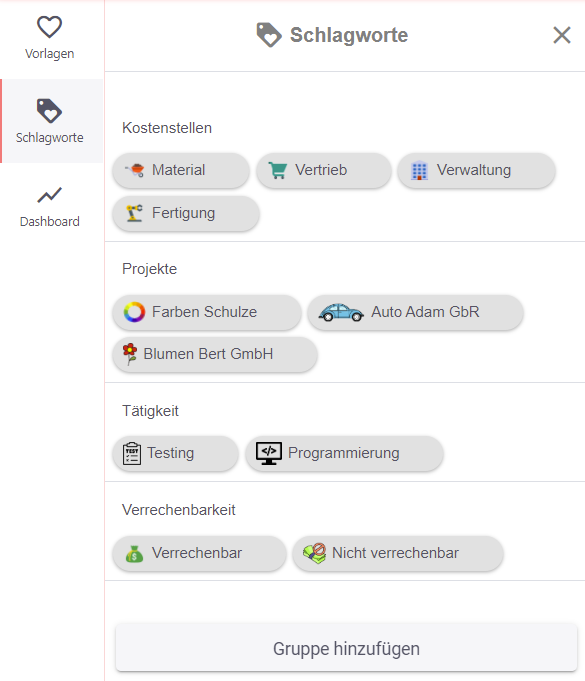Select the Tätigkeit group heading
The width and height of the screenshot is (585, 681).
pyautogui.click(x=150, y=411)
